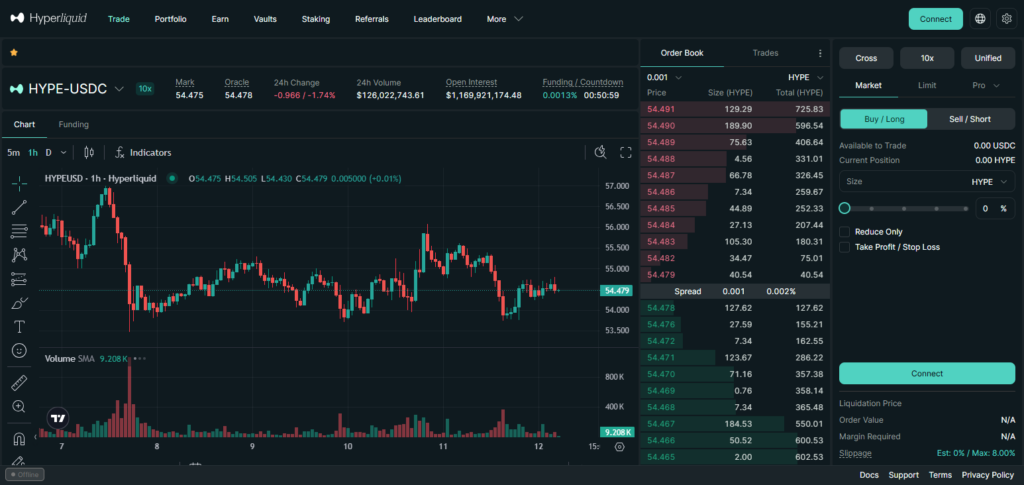This screenshot has height=485, width=1024.
Task: Select the Buy / Long side
Action: click(883, 119)
